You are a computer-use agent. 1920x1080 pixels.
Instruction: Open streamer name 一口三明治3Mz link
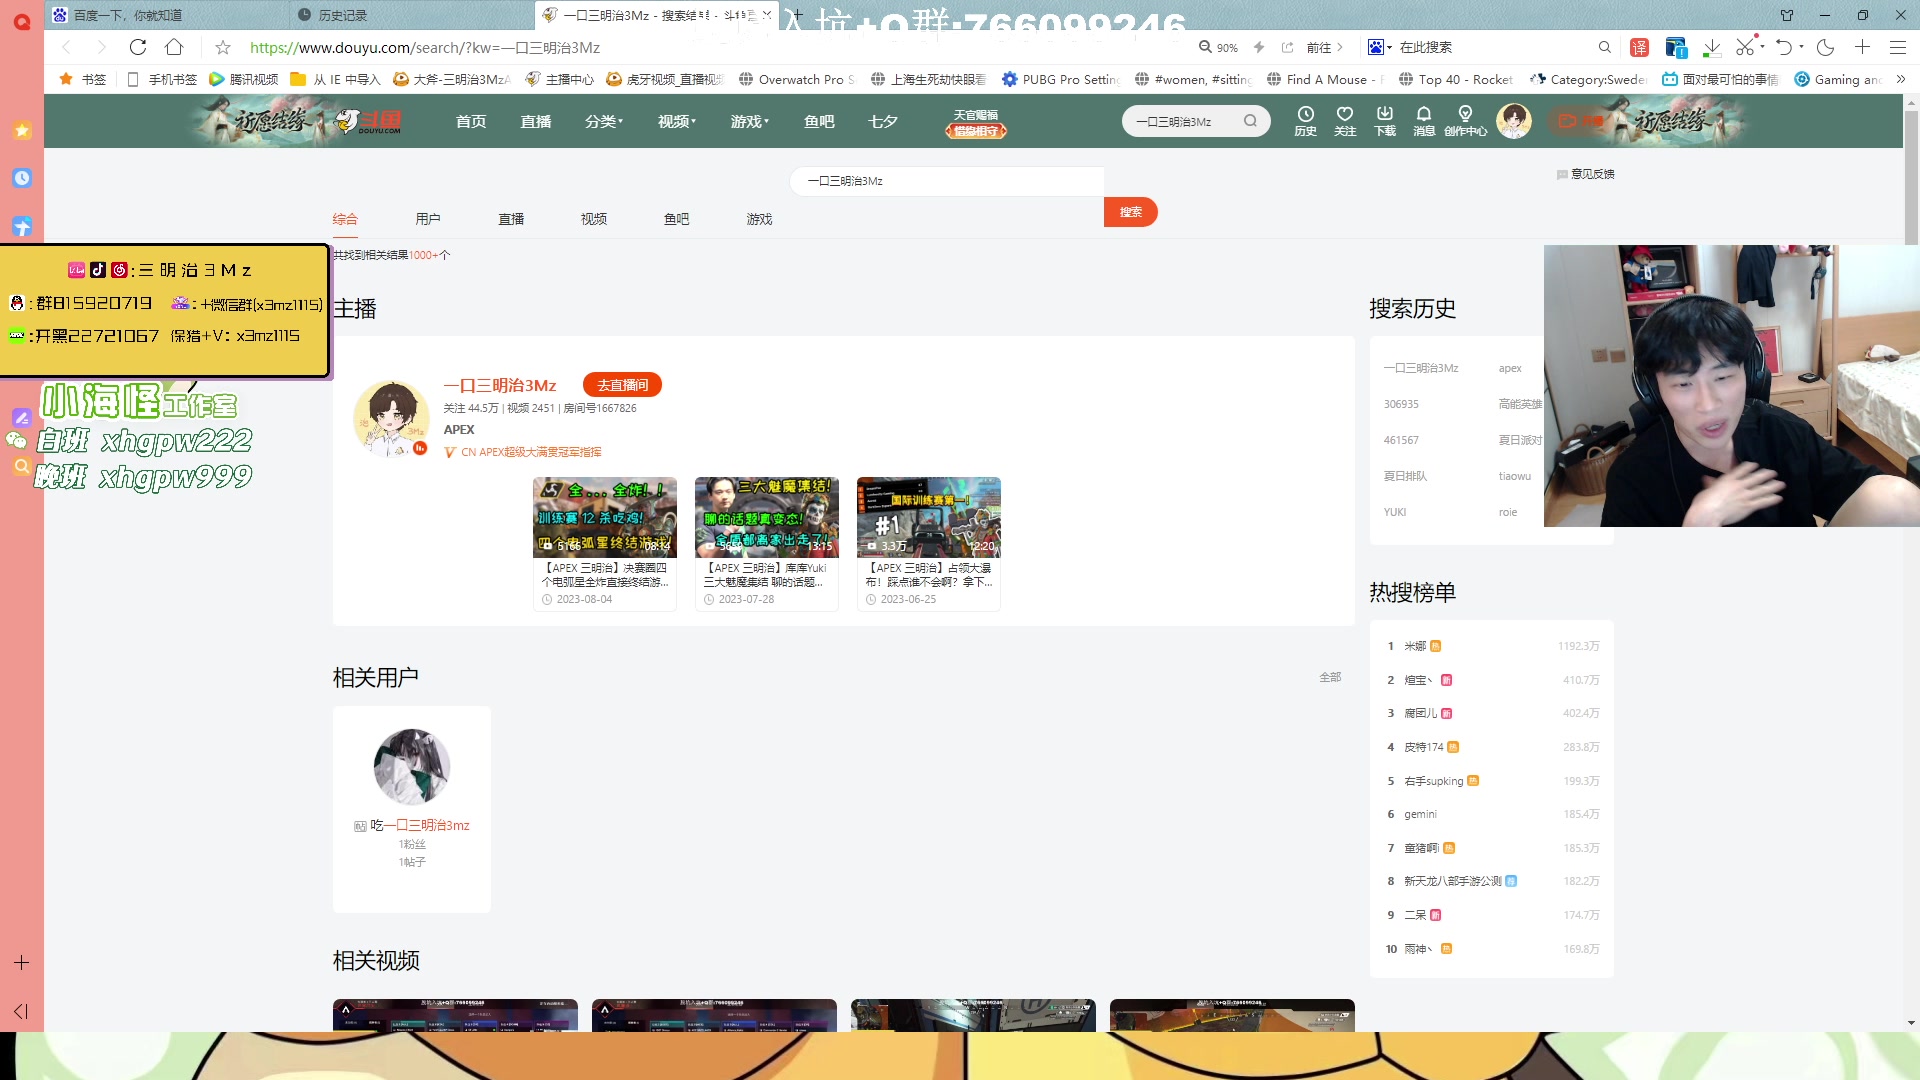(500, 385)
